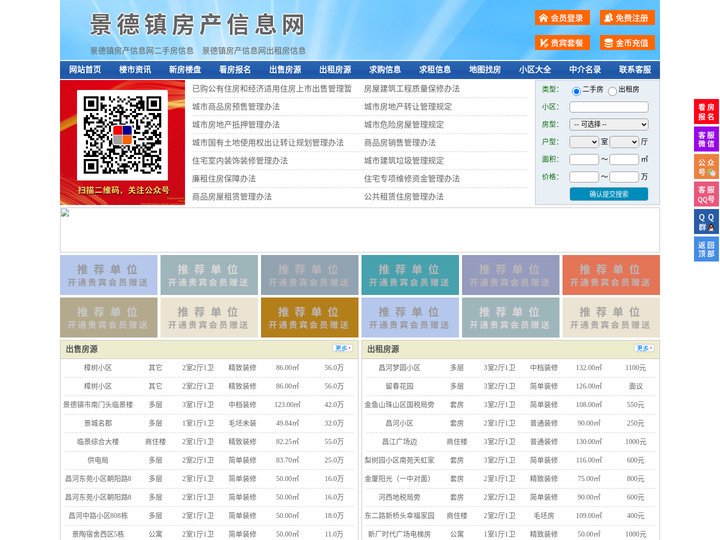This screenshot has width=720, height=540.
Task: Click the orange-red 推荐单位 tile
Action: [611, 275]
